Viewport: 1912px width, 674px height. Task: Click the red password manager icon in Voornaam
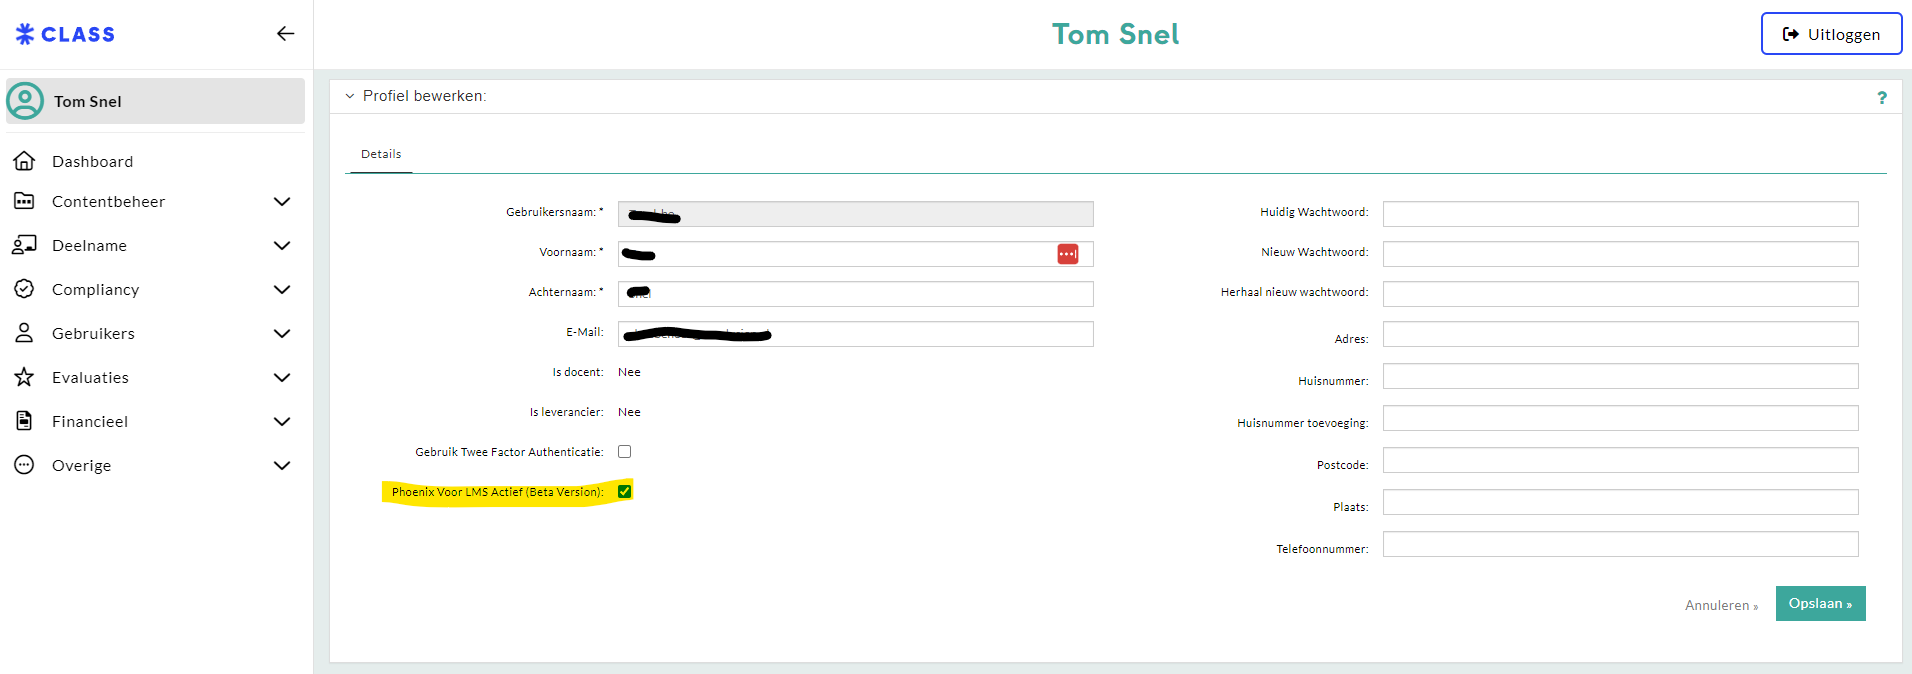(1067, 254)
